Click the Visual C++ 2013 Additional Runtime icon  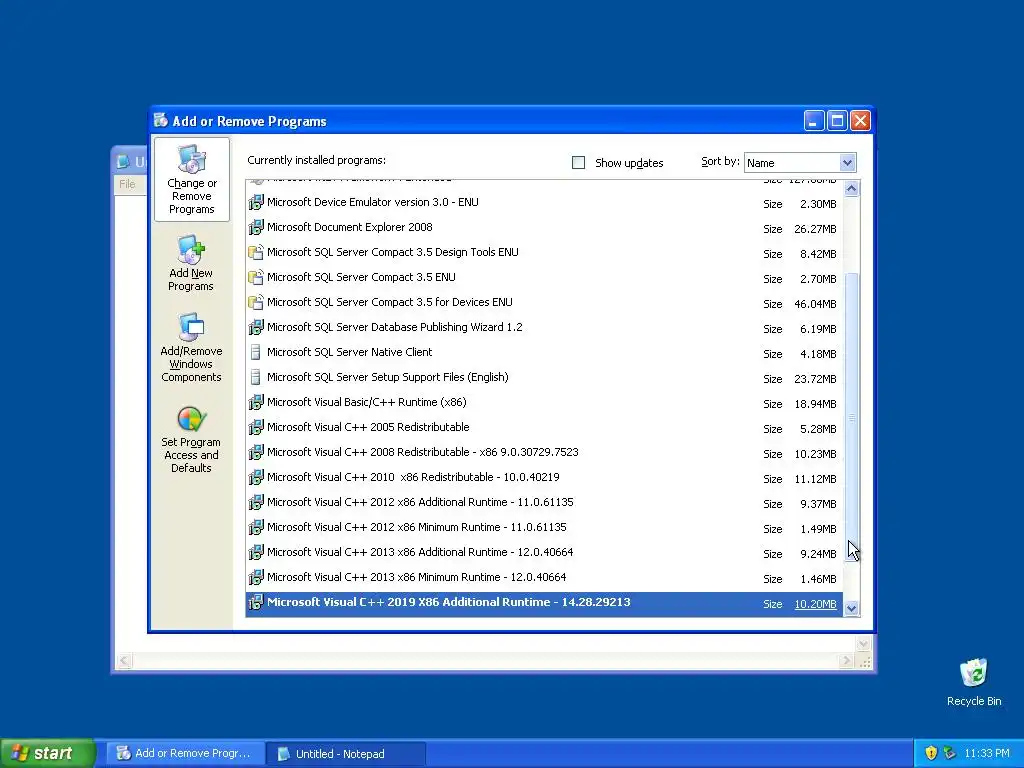click(x=256, y=552)
